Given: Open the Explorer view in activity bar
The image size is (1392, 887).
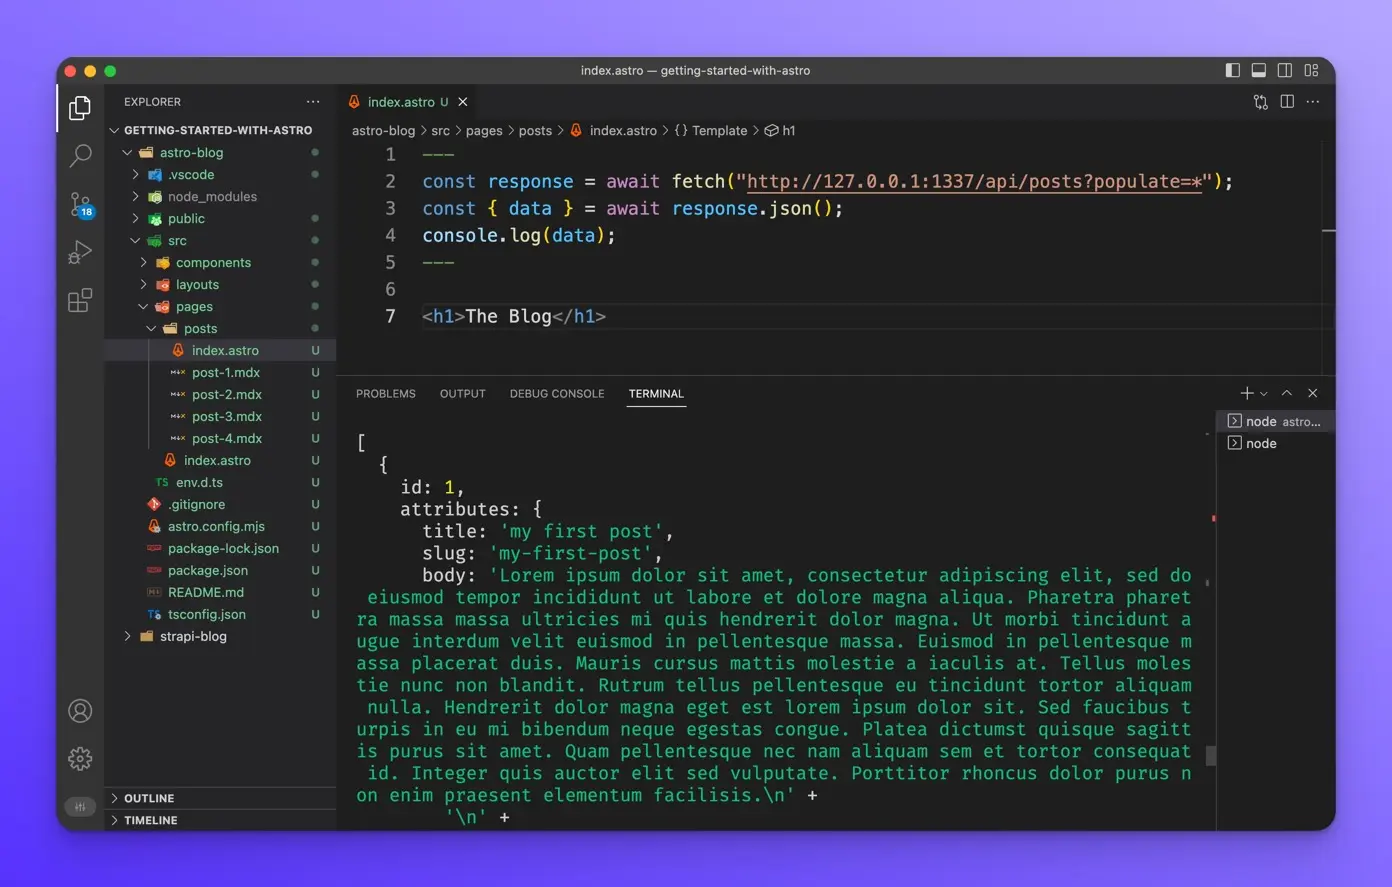Looking at the screenshot, I should coord(80,107).
